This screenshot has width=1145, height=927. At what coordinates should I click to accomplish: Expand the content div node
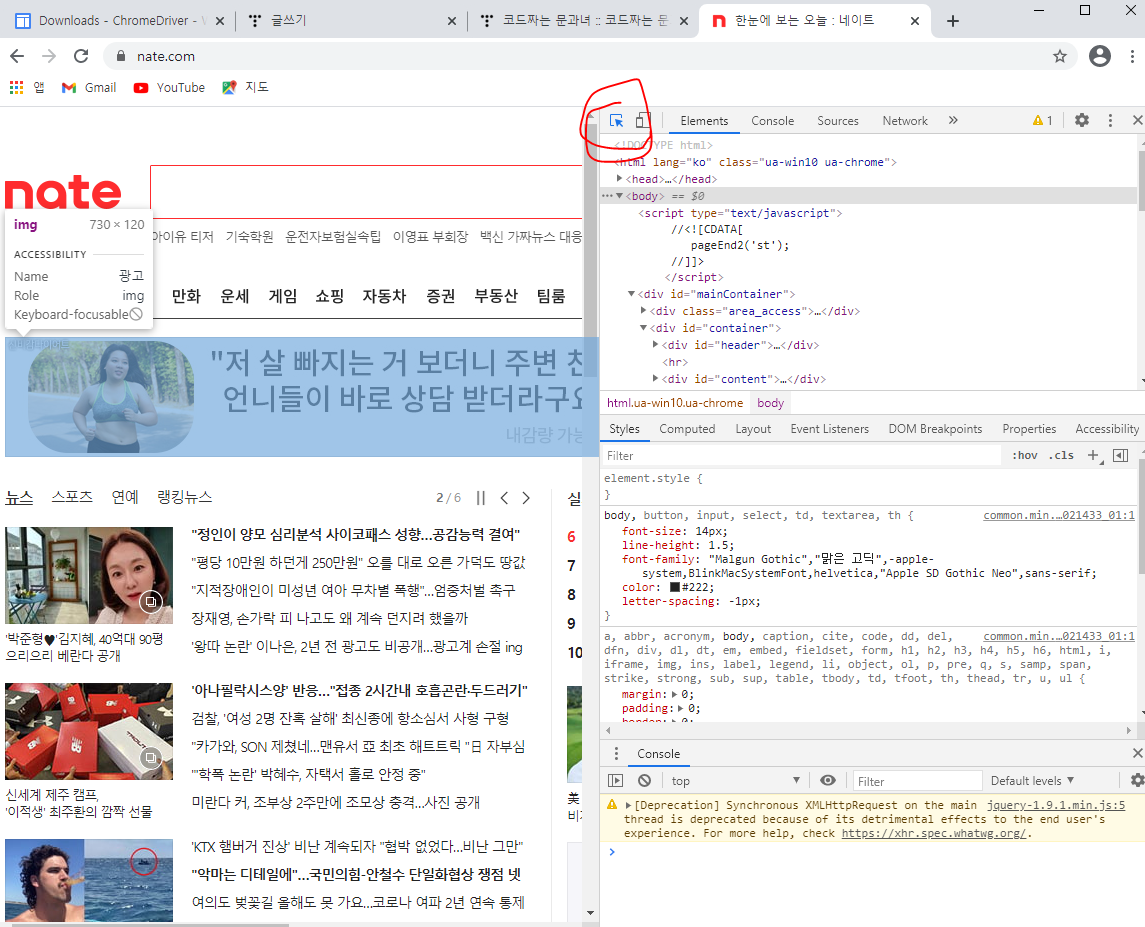656,378
